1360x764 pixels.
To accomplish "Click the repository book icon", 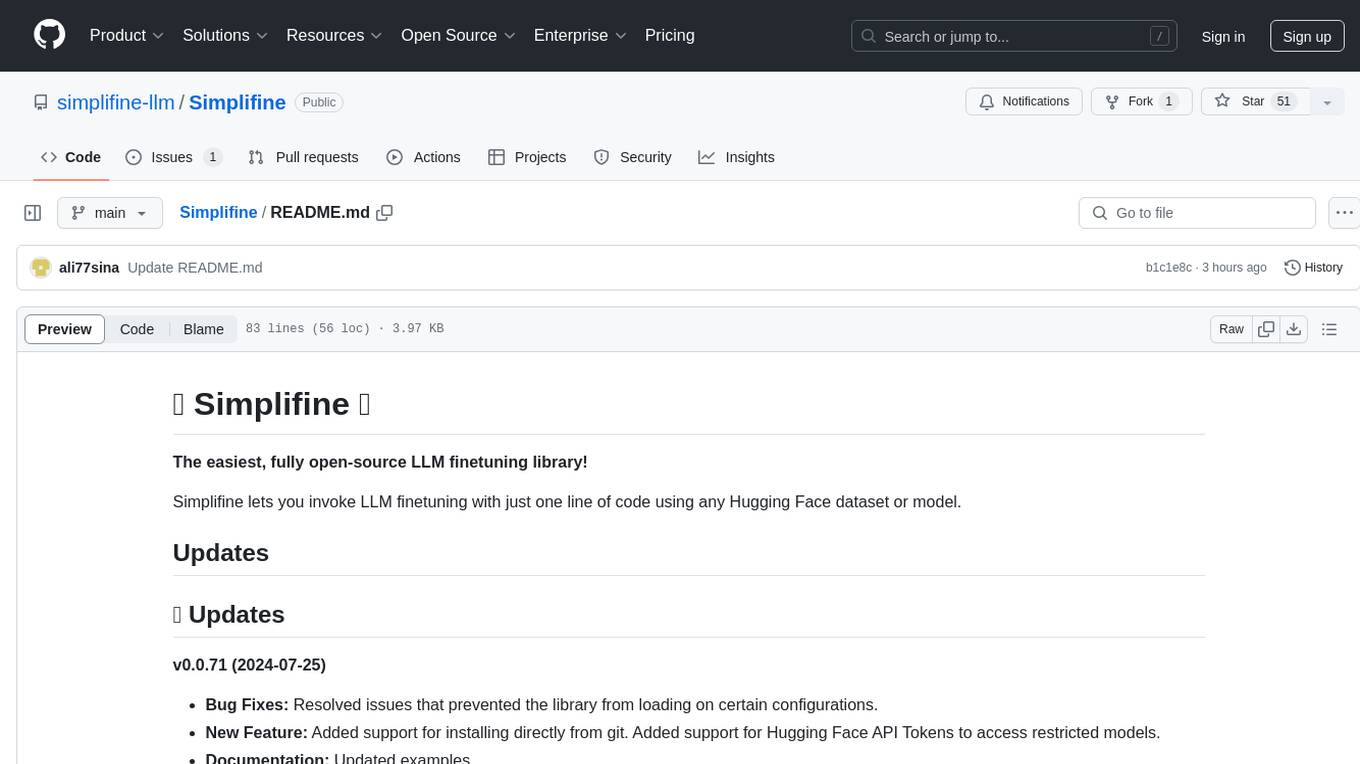I will point(41,102).
